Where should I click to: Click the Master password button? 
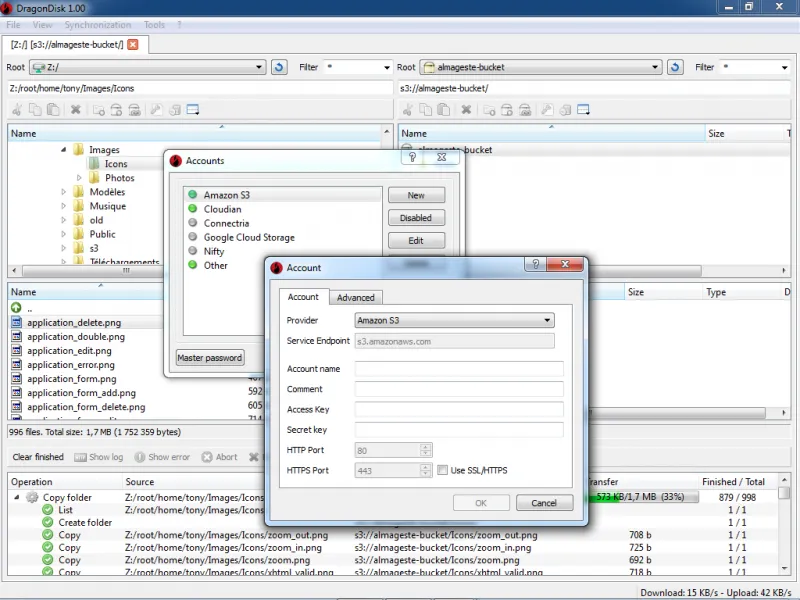210,358
